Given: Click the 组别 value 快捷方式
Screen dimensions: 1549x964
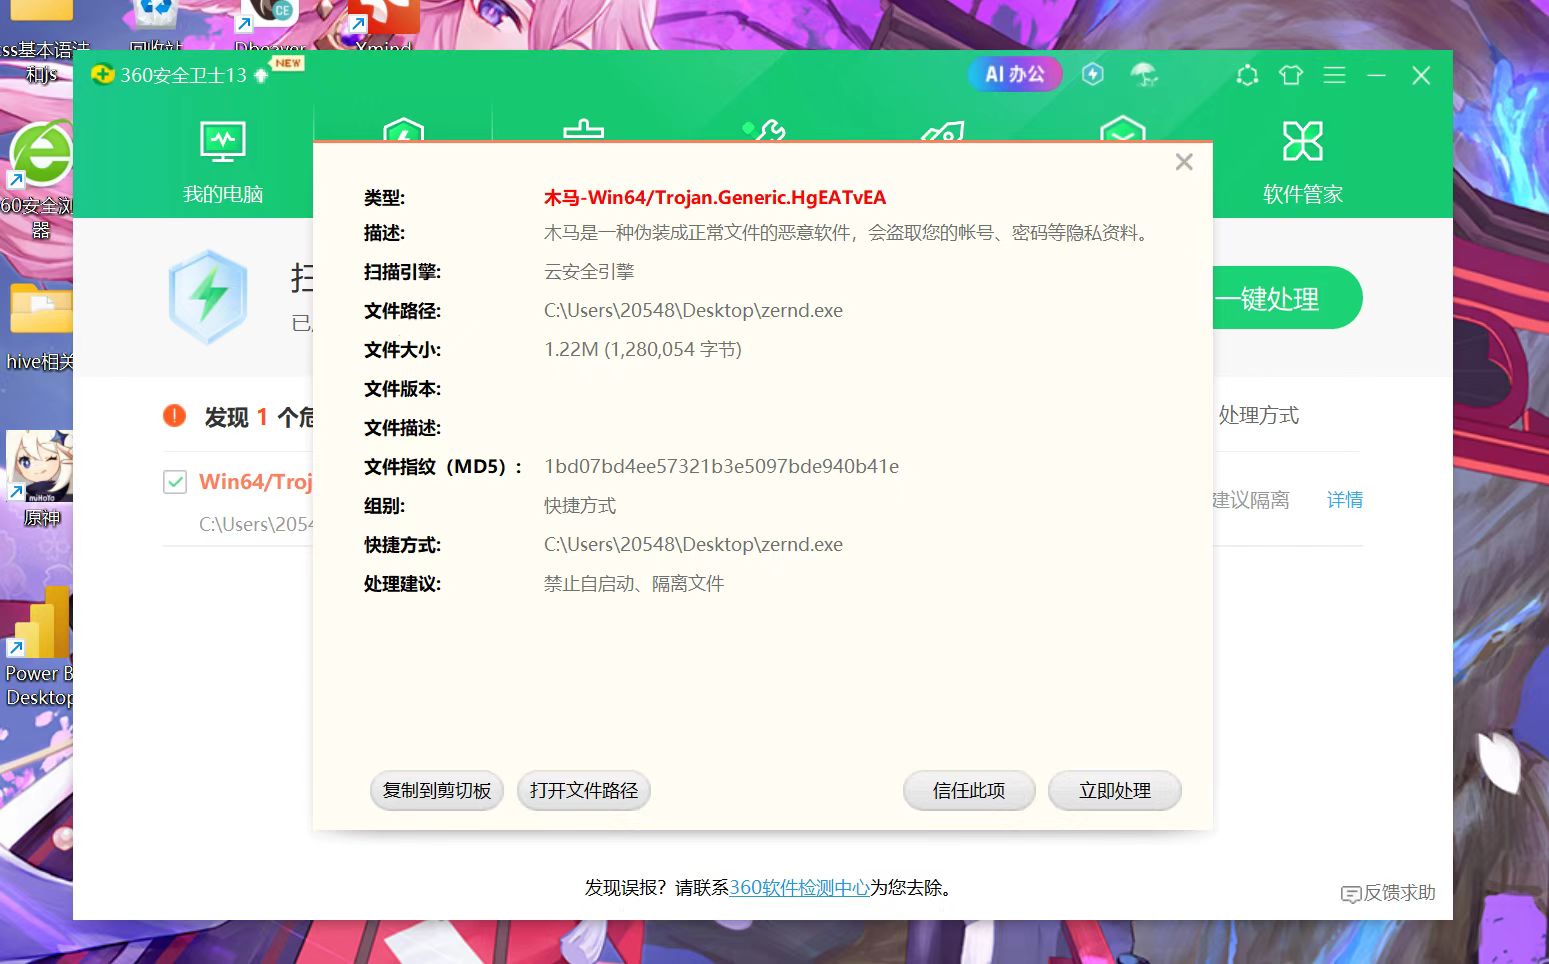Looking at the screenshot, I should [x=580, y=506].
